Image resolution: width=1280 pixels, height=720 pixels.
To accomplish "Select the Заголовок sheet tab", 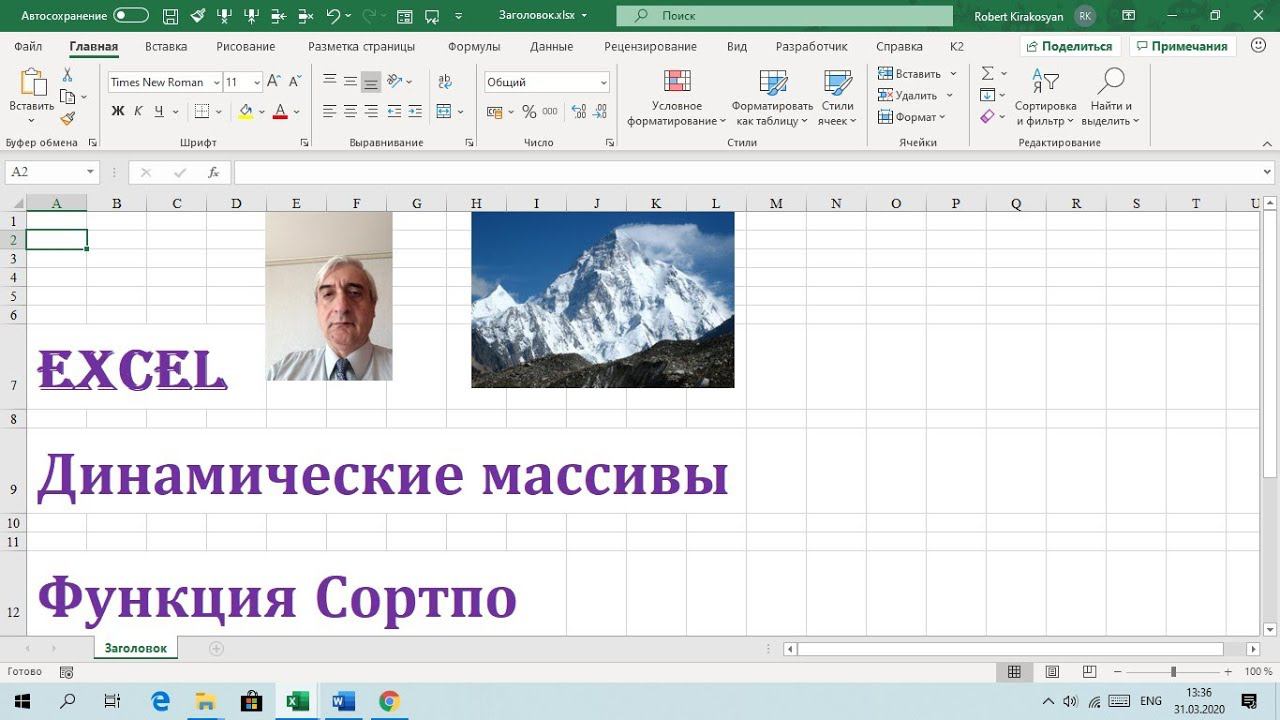I will pyautogui.click(x=136, y=648).
